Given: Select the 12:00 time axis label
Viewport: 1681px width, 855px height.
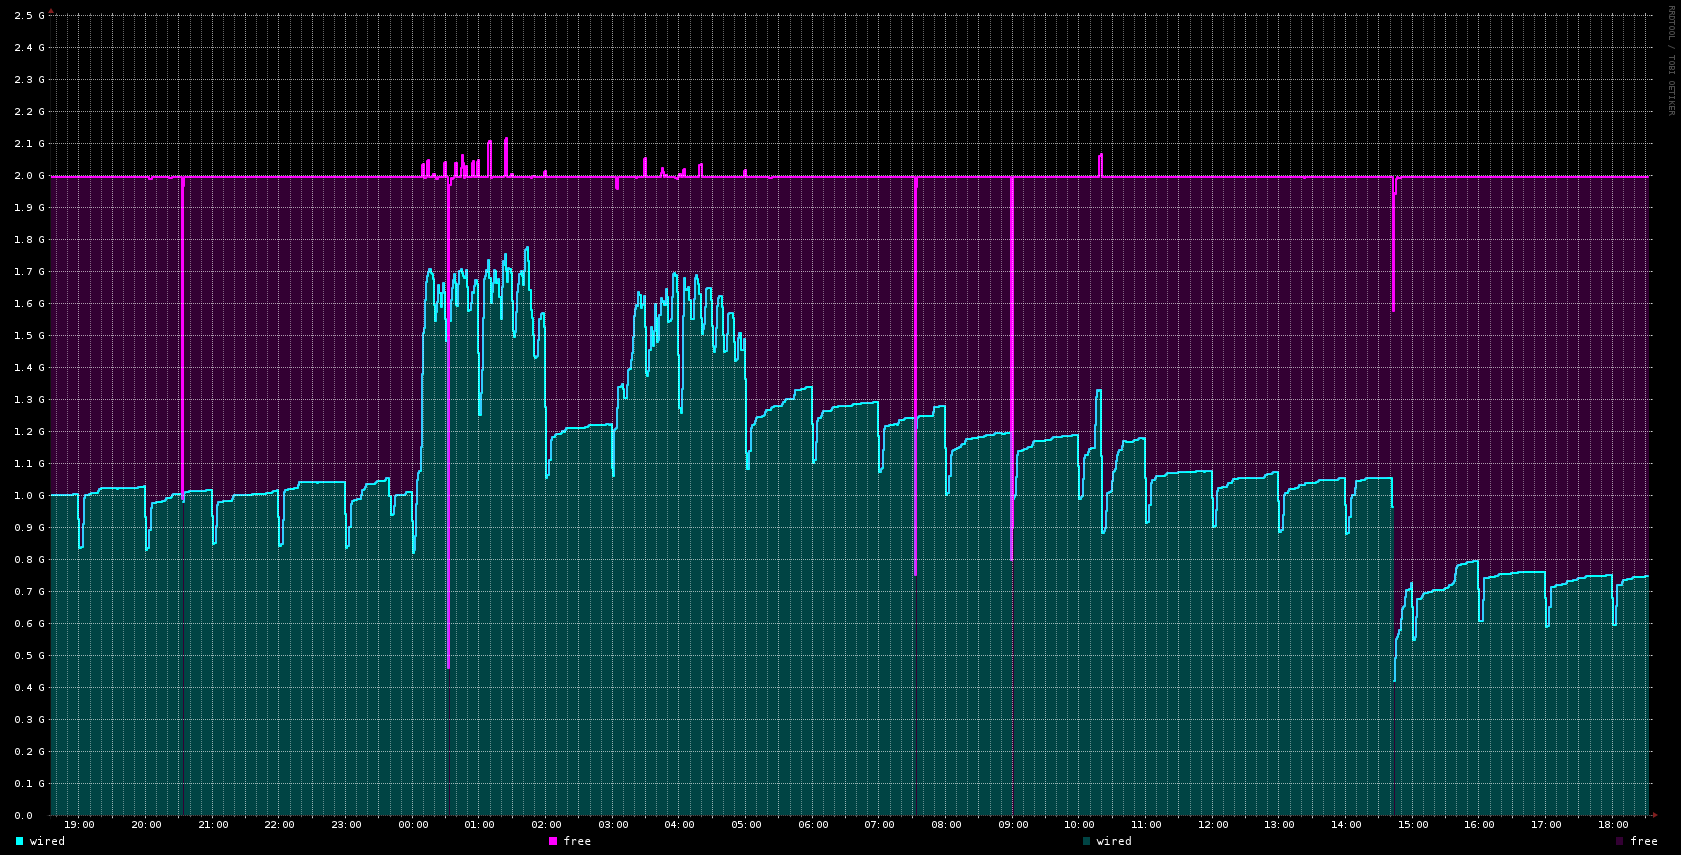Looking at the screenshot, I should tap(1213, 825).
